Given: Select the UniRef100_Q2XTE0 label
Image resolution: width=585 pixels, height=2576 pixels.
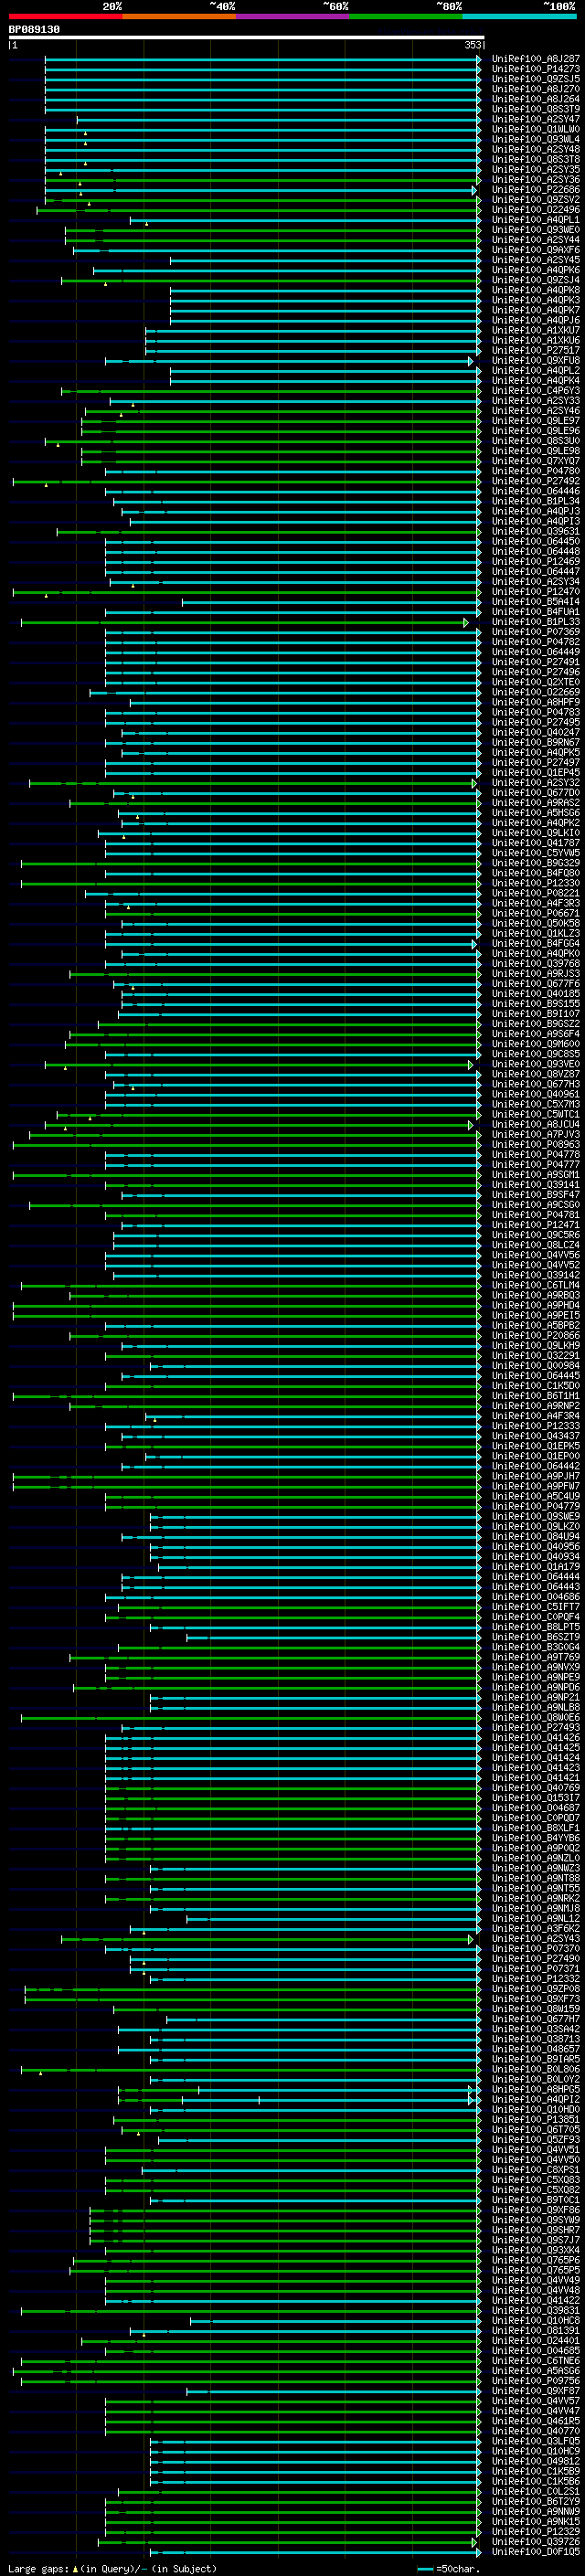Looking at the screenshot, I should pyautogui.click(x=535, y=682).
